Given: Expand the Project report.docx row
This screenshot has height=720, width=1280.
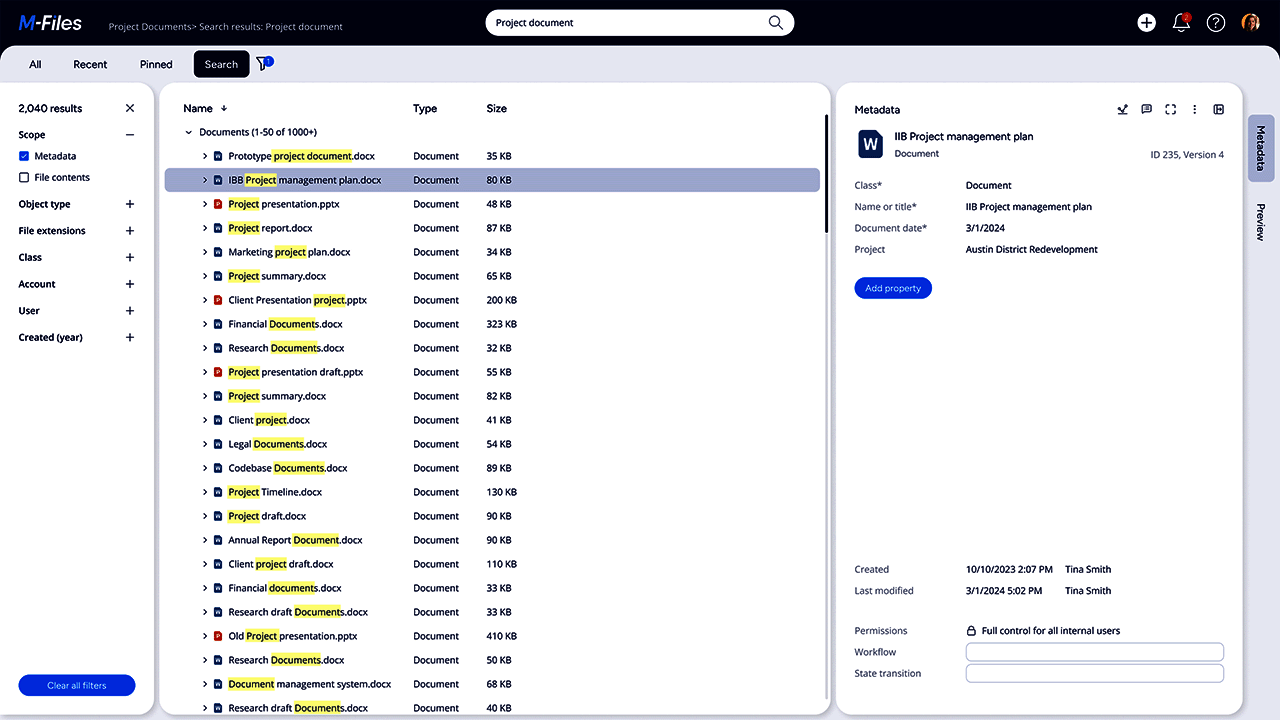Looking at the screenshot, I should 205,228.
